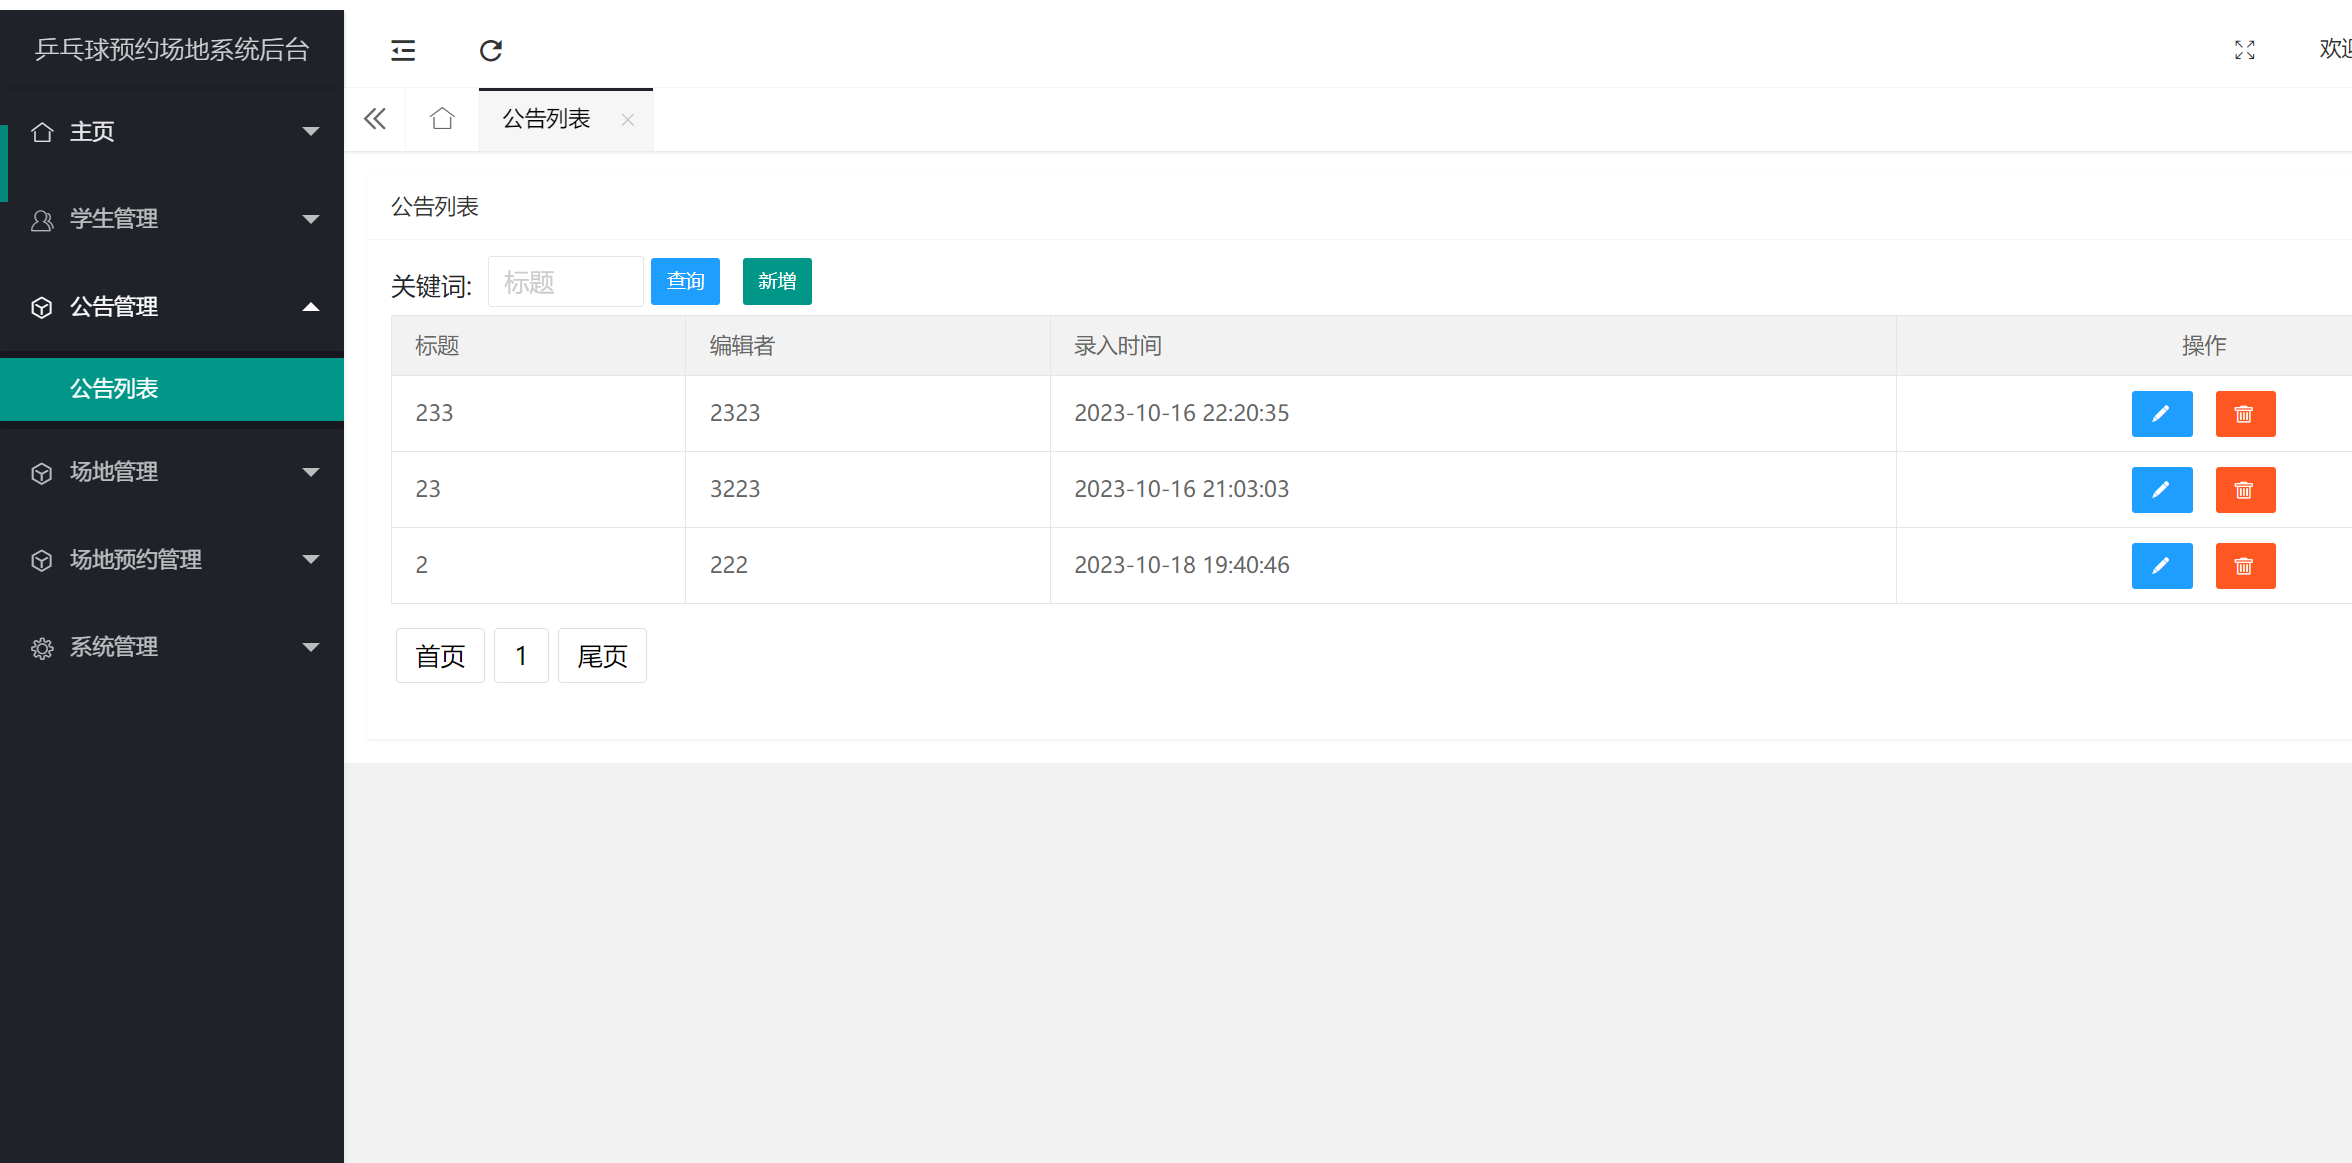Delete the announcement from 2023-10-18
Viewport: 2352px width, 1163px height.
[x=2244, y=566]
